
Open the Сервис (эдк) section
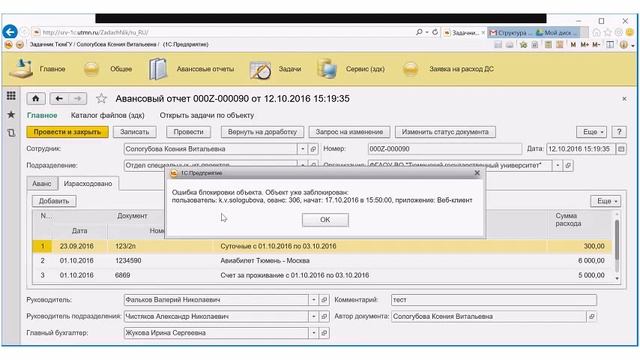click(x=351, y=69)
